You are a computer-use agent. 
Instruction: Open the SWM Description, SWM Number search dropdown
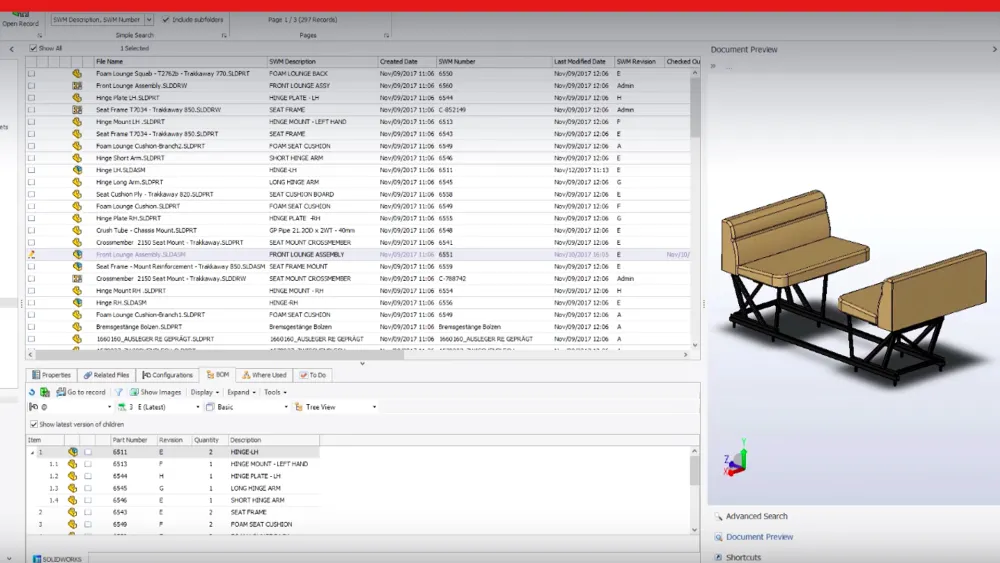(149, 20)
